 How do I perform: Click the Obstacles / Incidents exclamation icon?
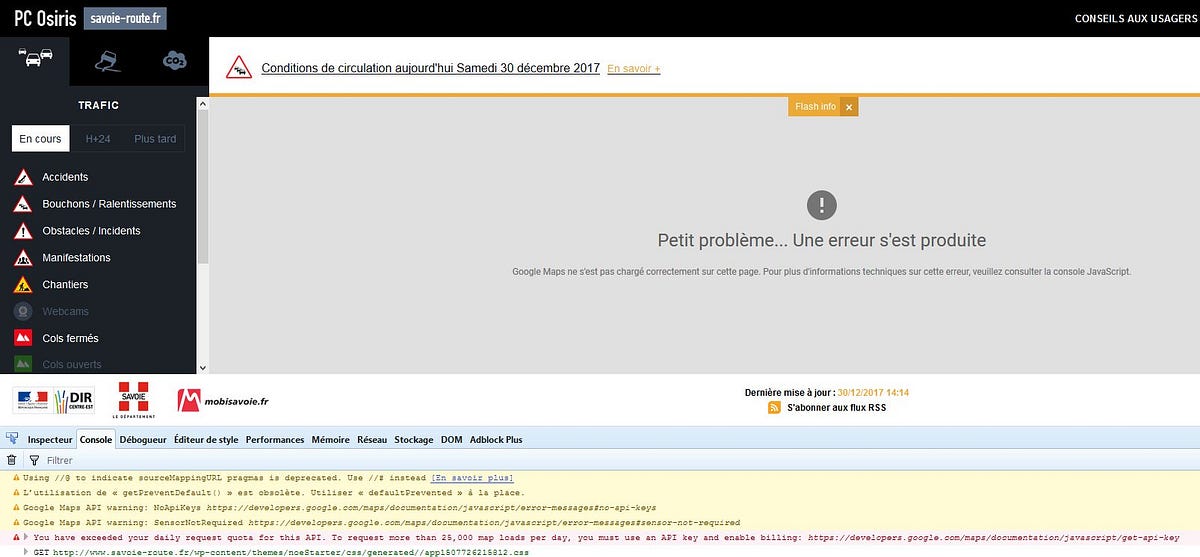coord(23,231)
